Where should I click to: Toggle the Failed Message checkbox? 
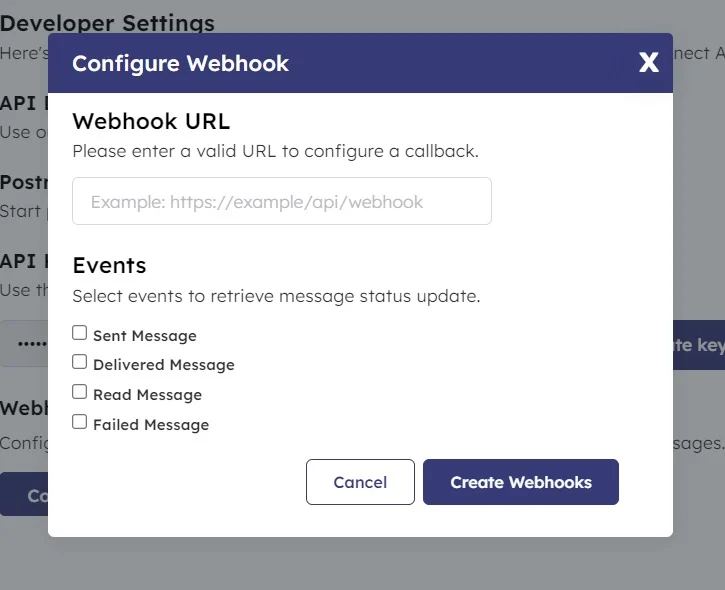(x=80, y=422)
